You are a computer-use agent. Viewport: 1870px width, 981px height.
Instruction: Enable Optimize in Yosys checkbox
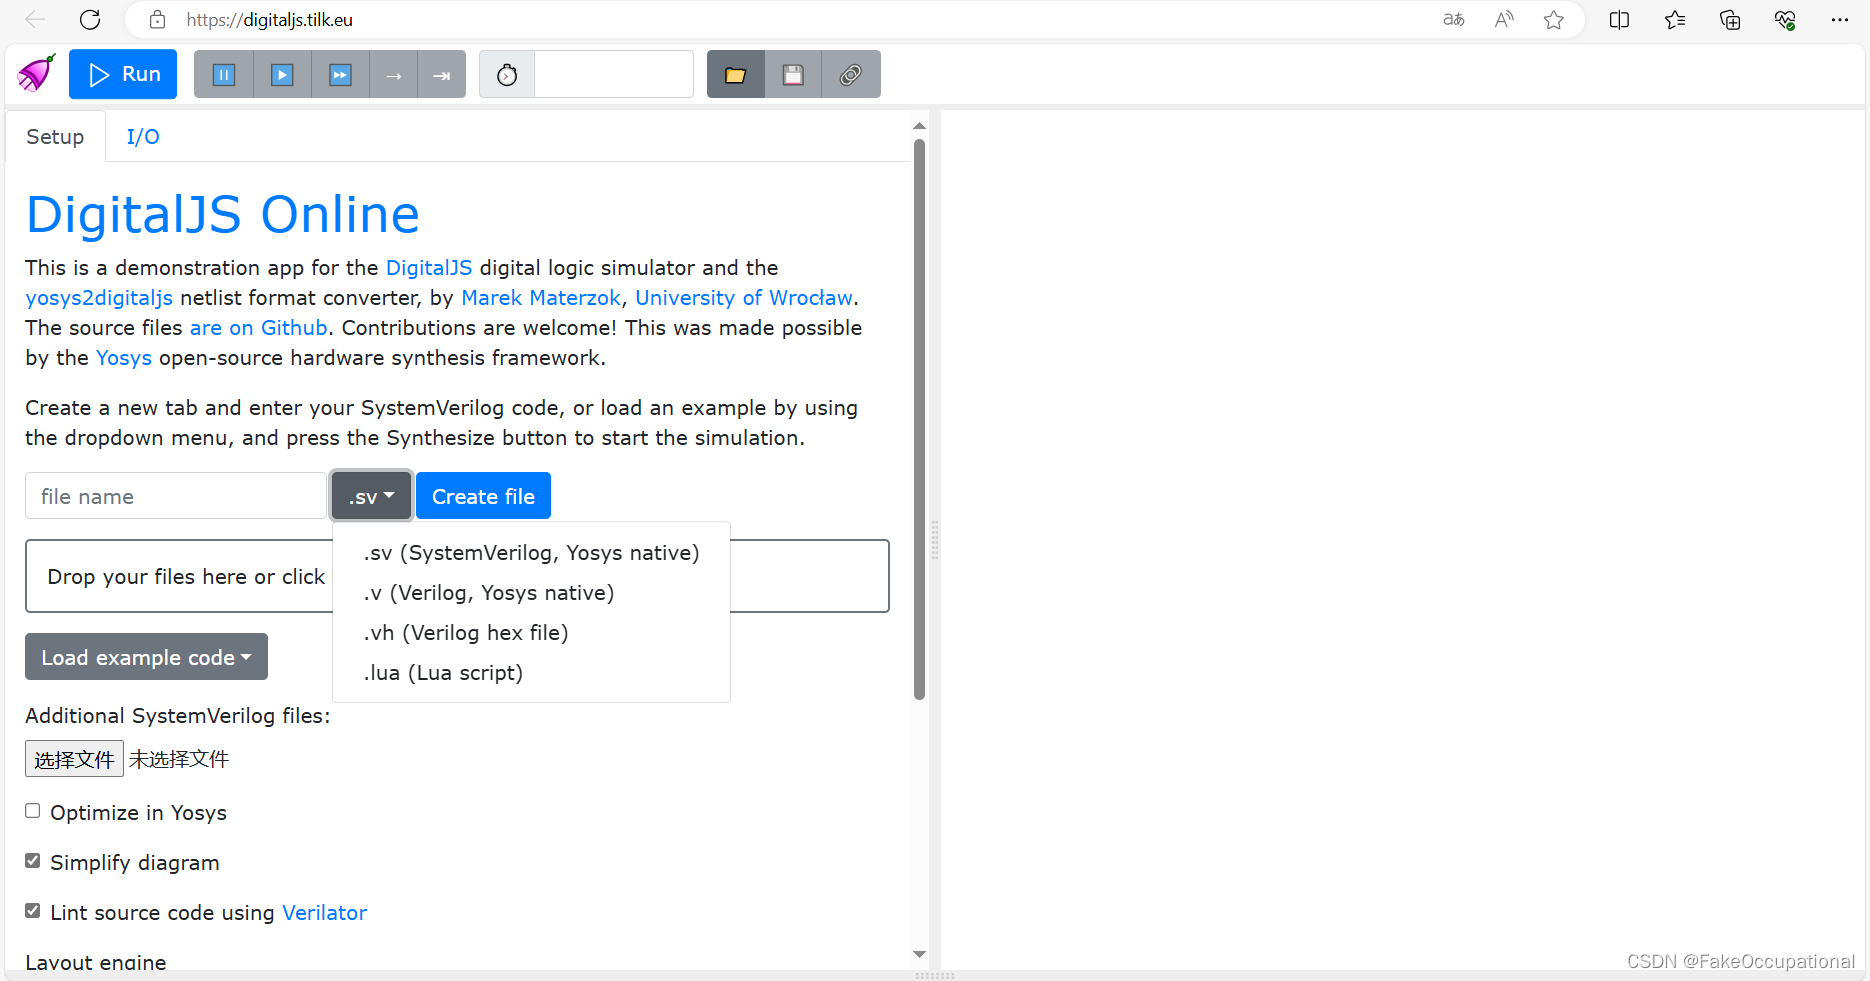[33, 811]
